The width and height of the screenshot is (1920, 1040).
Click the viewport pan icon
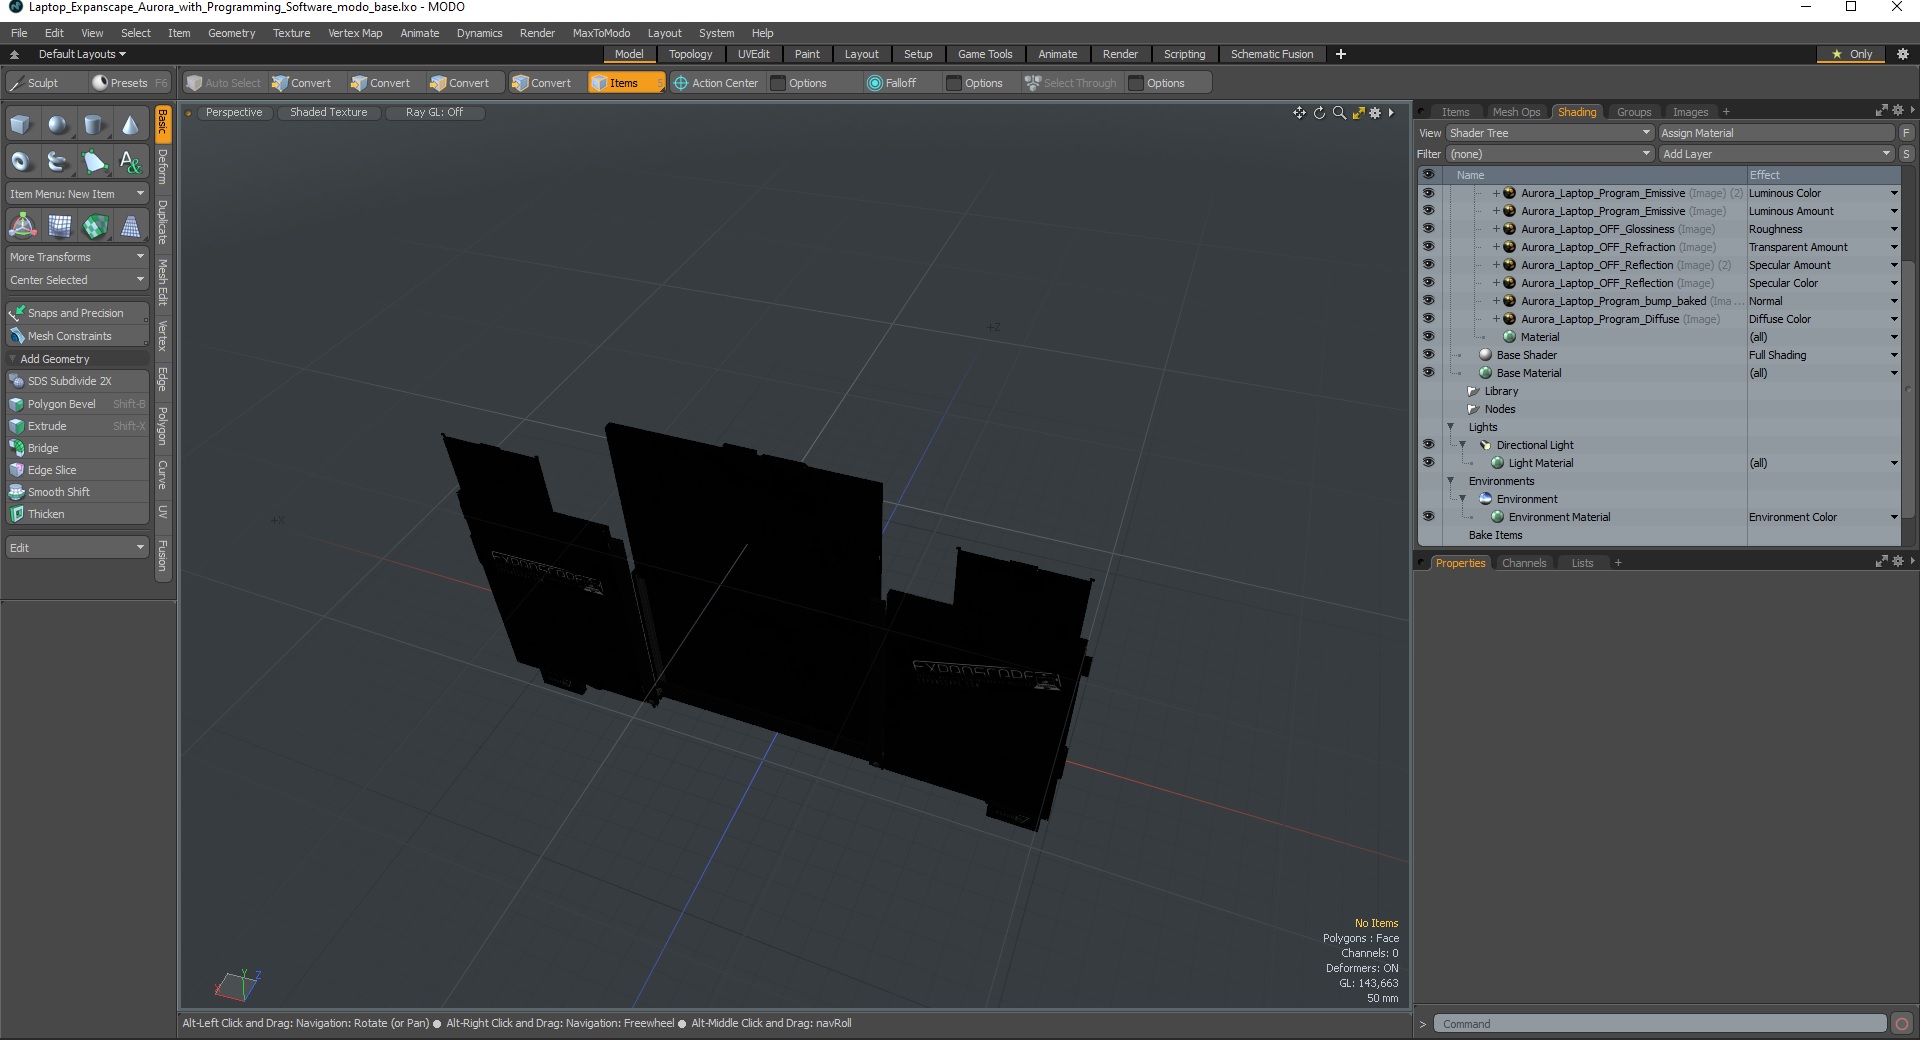coord(1299,113)
